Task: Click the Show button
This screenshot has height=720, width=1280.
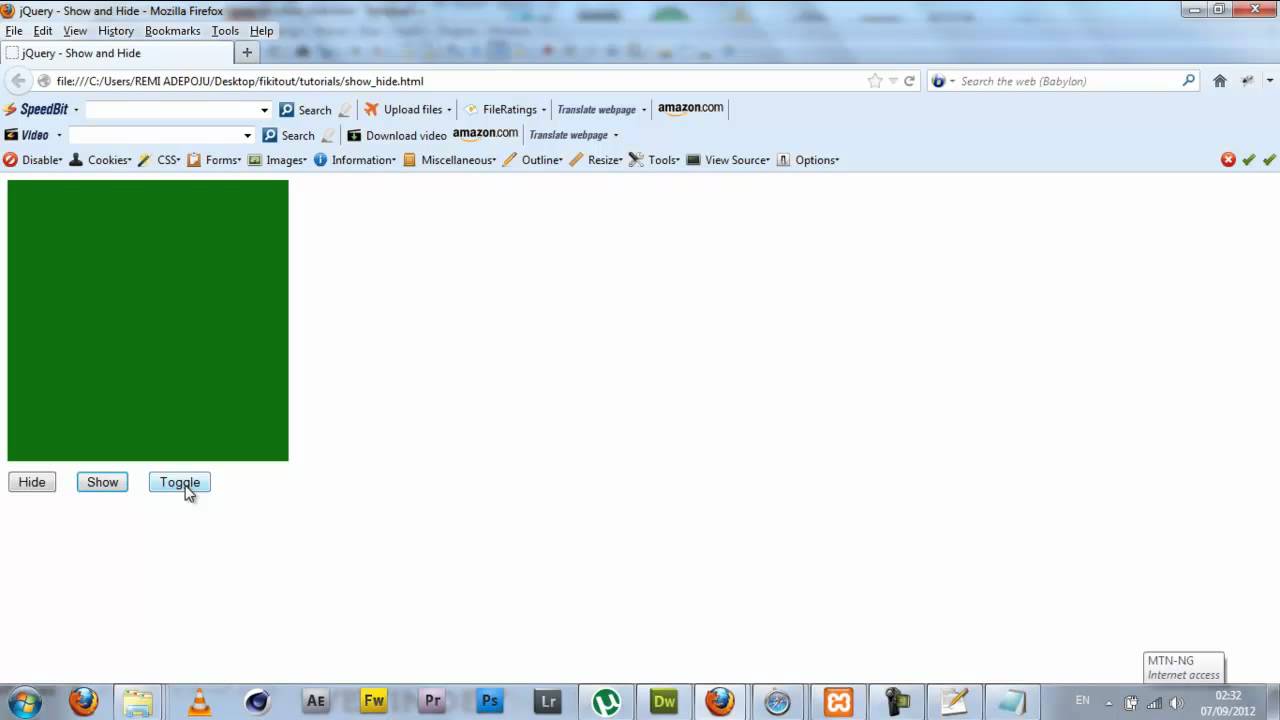Action: [102, 482]
